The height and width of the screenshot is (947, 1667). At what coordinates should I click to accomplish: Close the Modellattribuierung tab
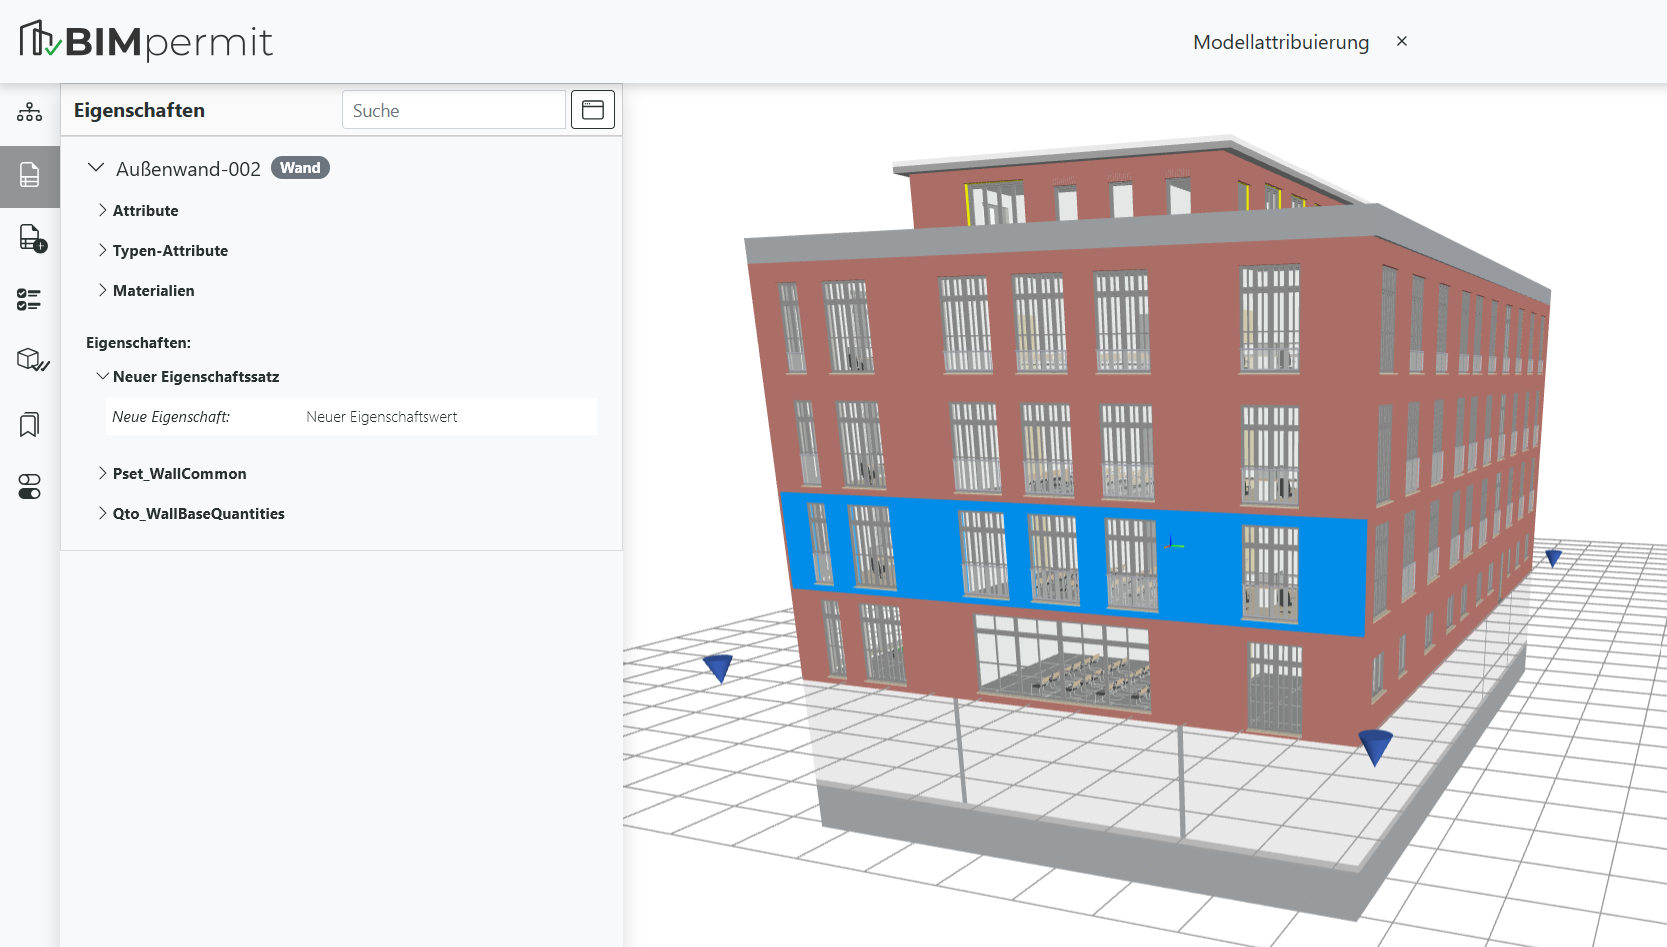tap(1402, 41)
